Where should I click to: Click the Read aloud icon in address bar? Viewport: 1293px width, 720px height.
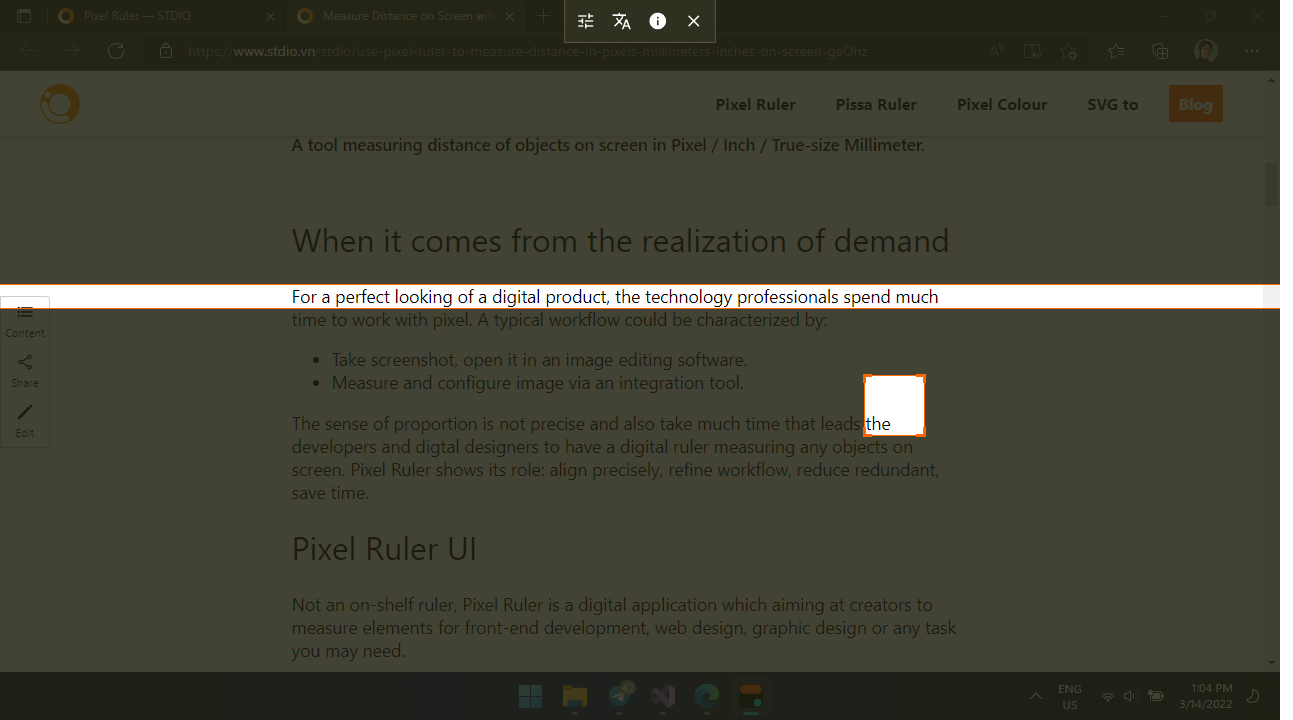tap(996, 51)
